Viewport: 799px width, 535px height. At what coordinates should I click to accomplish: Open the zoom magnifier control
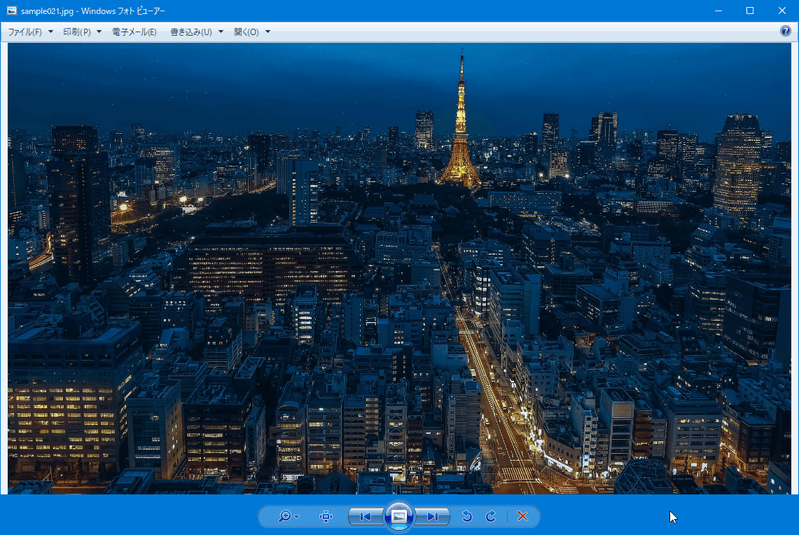tap(285, 517)
